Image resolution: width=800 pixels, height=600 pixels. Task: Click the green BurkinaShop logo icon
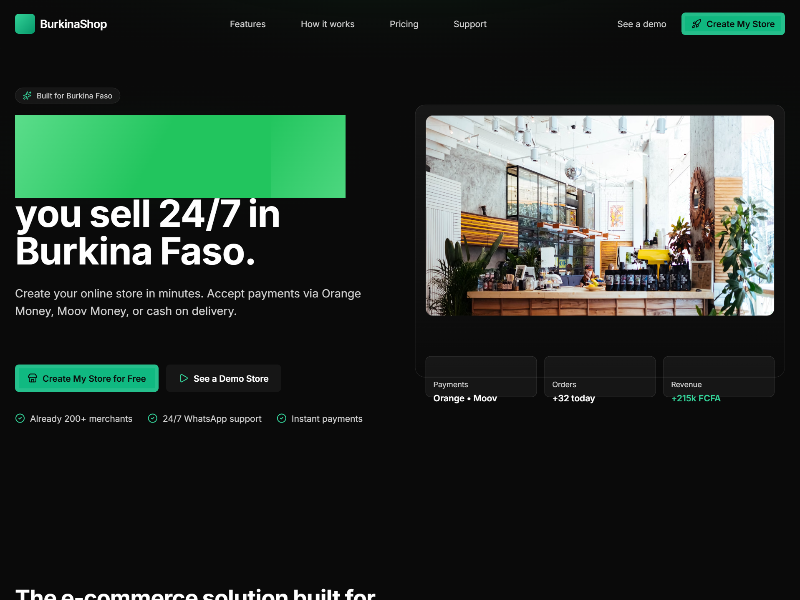tap(24, 23)
